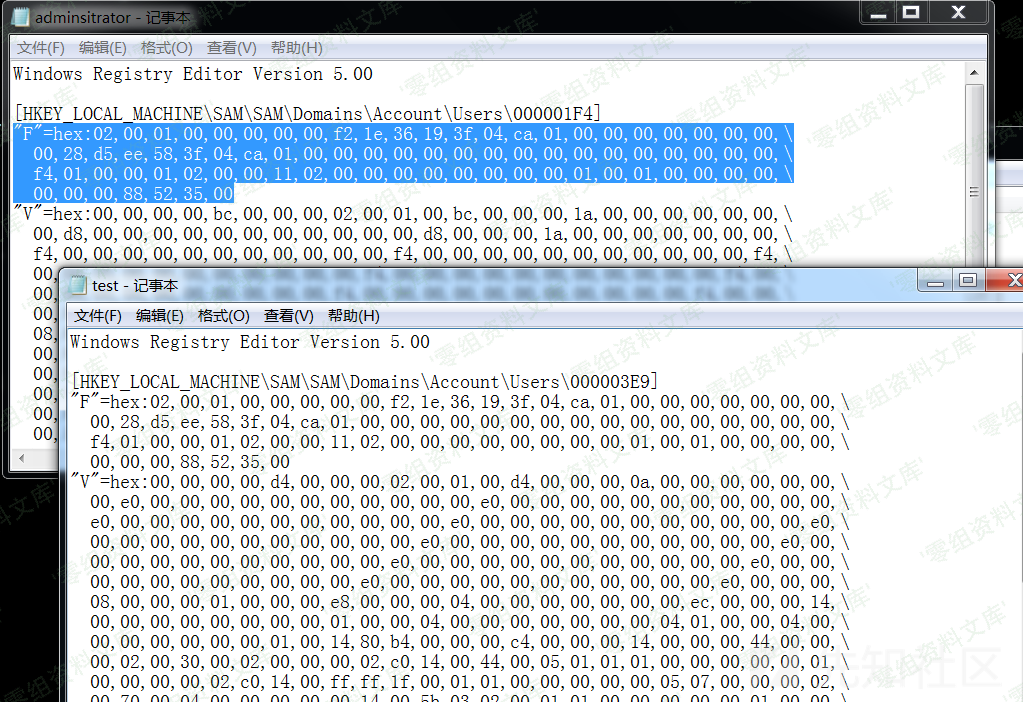Open 查看(V) menu in test window

point(289,316)
